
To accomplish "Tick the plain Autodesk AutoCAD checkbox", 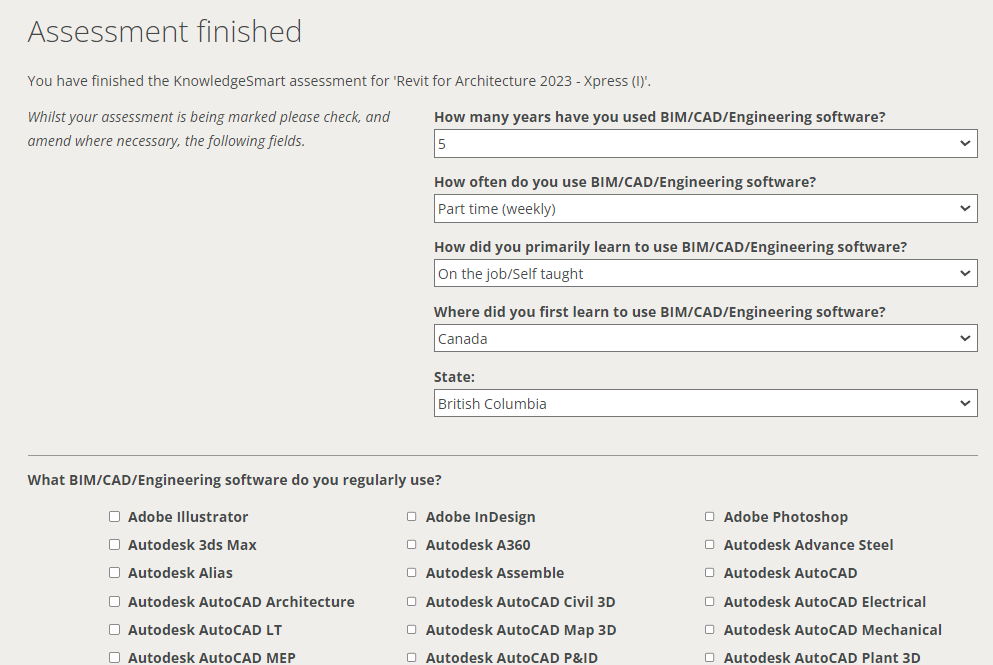I will [x=709, y=573].
